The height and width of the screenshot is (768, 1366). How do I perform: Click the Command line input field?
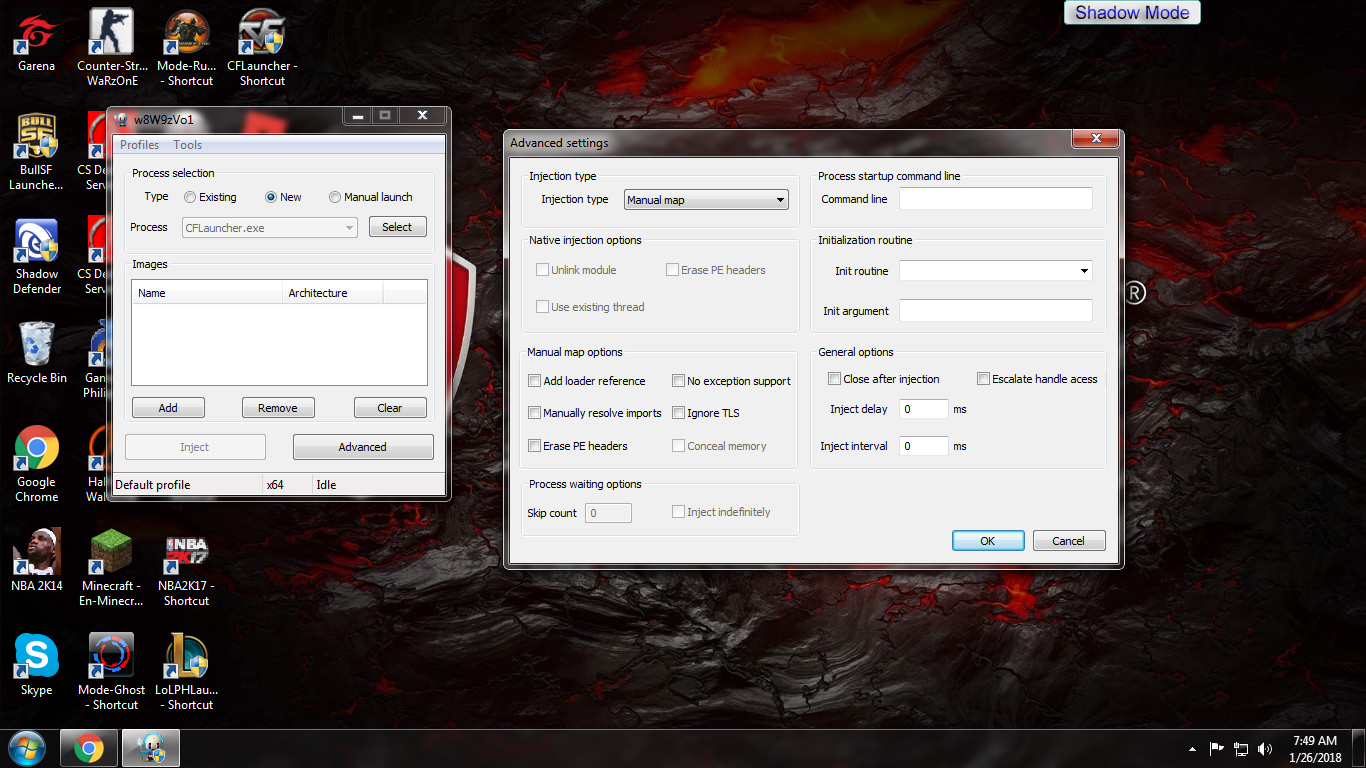point(995,199)
